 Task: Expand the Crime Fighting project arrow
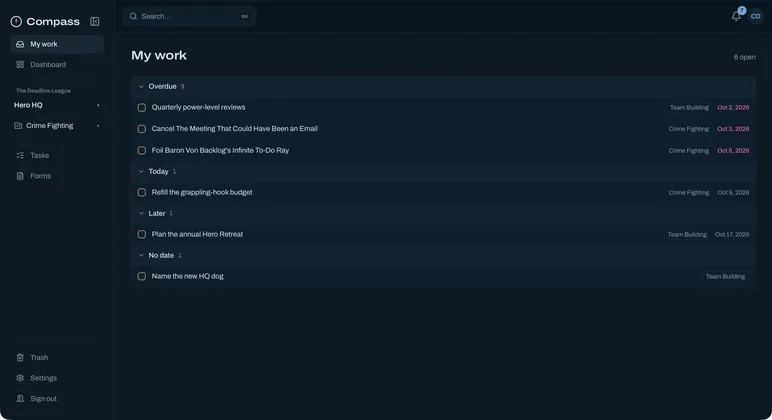pyautogui.click(x=98, y=126)
